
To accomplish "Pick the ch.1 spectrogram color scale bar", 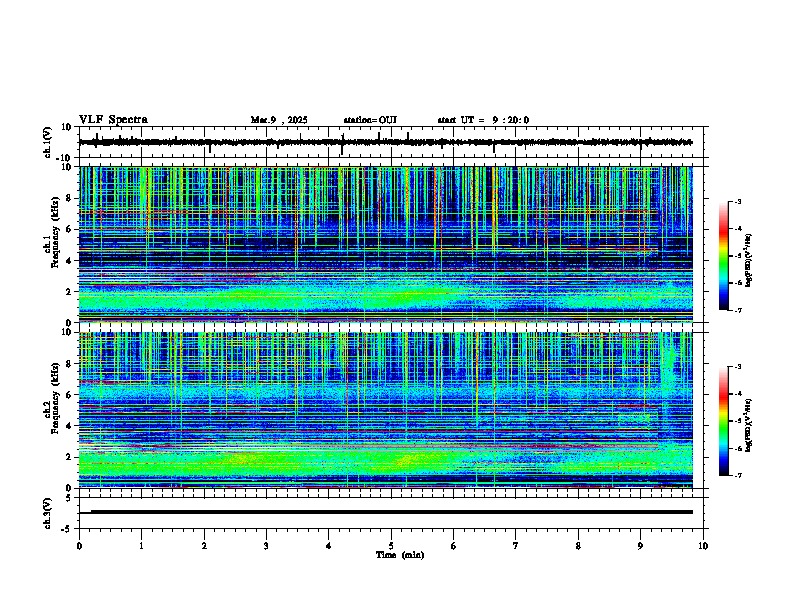I will 723,256.
